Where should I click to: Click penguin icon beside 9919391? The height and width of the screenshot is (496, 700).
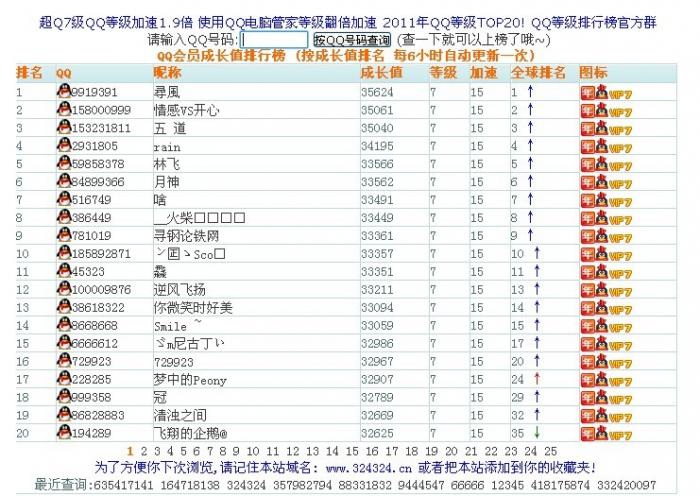click(64, 91)
